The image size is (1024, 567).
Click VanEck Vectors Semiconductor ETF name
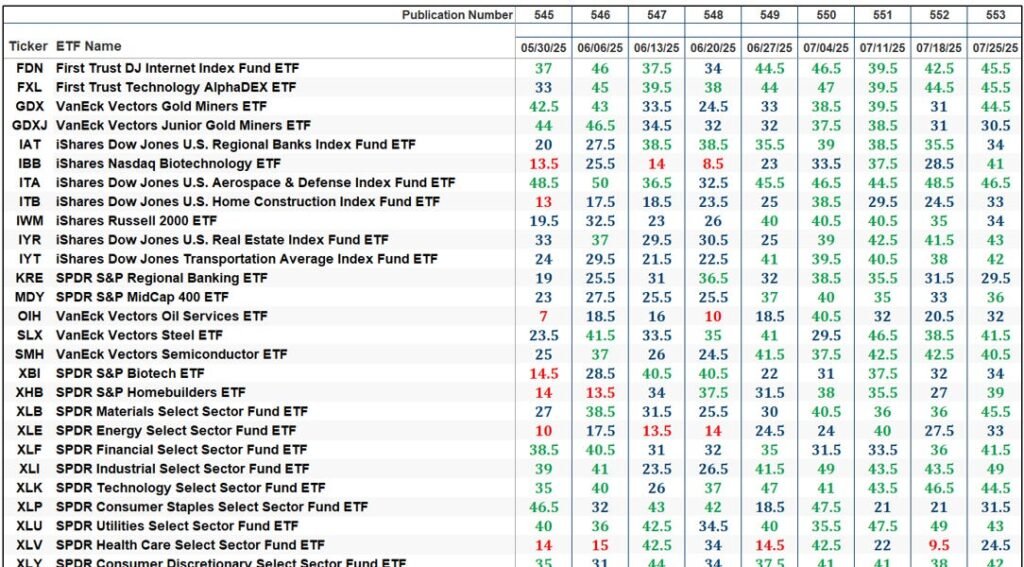(171, 354)
